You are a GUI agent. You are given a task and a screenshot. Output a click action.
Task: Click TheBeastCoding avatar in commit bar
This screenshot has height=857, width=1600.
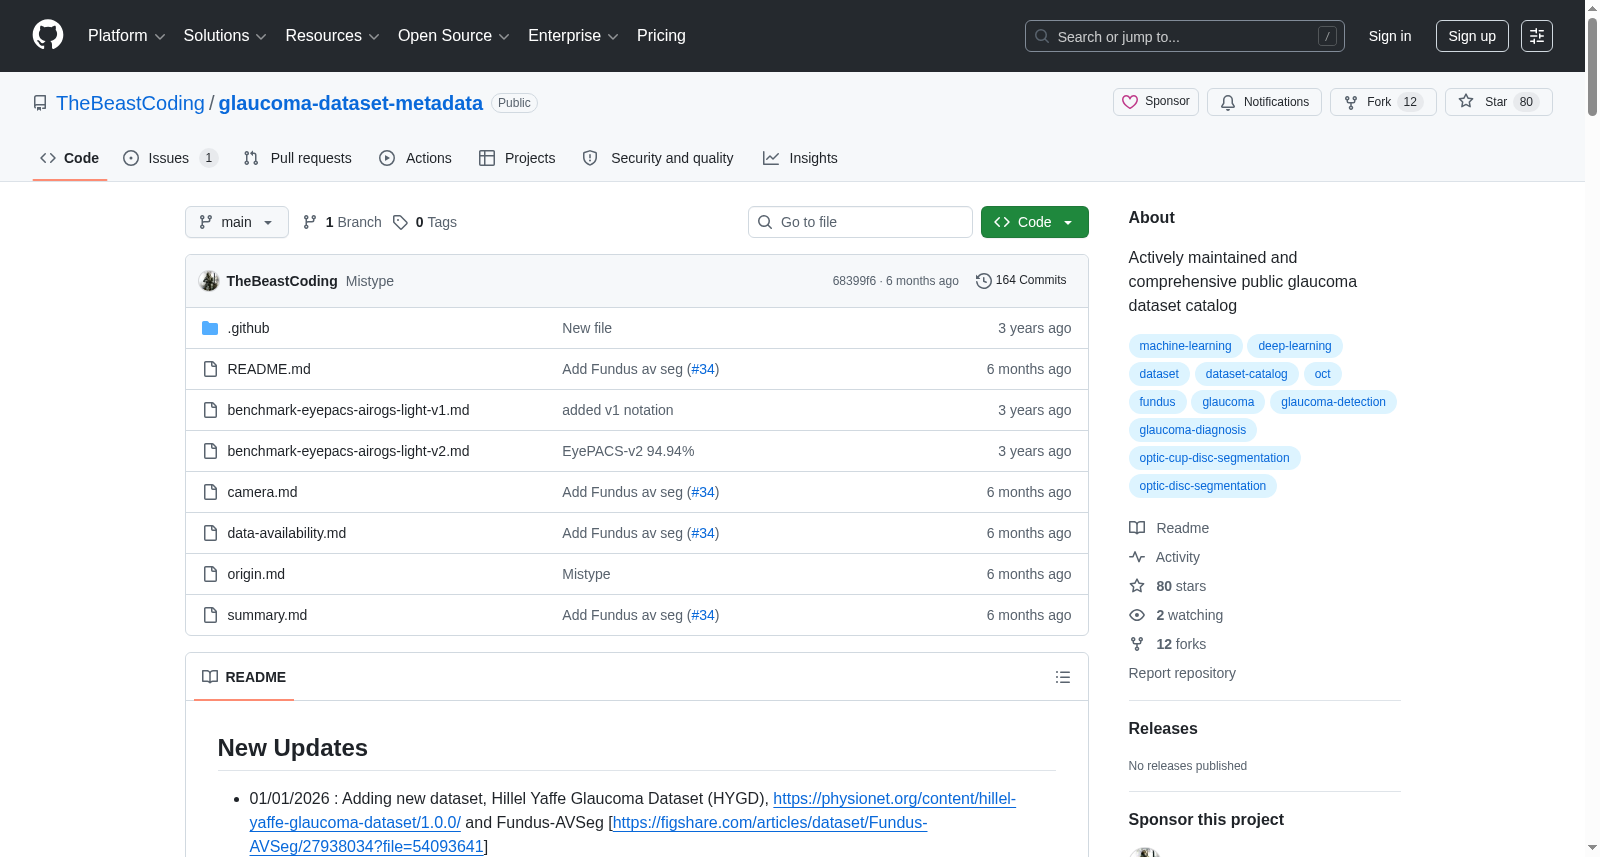pos(209,281)
